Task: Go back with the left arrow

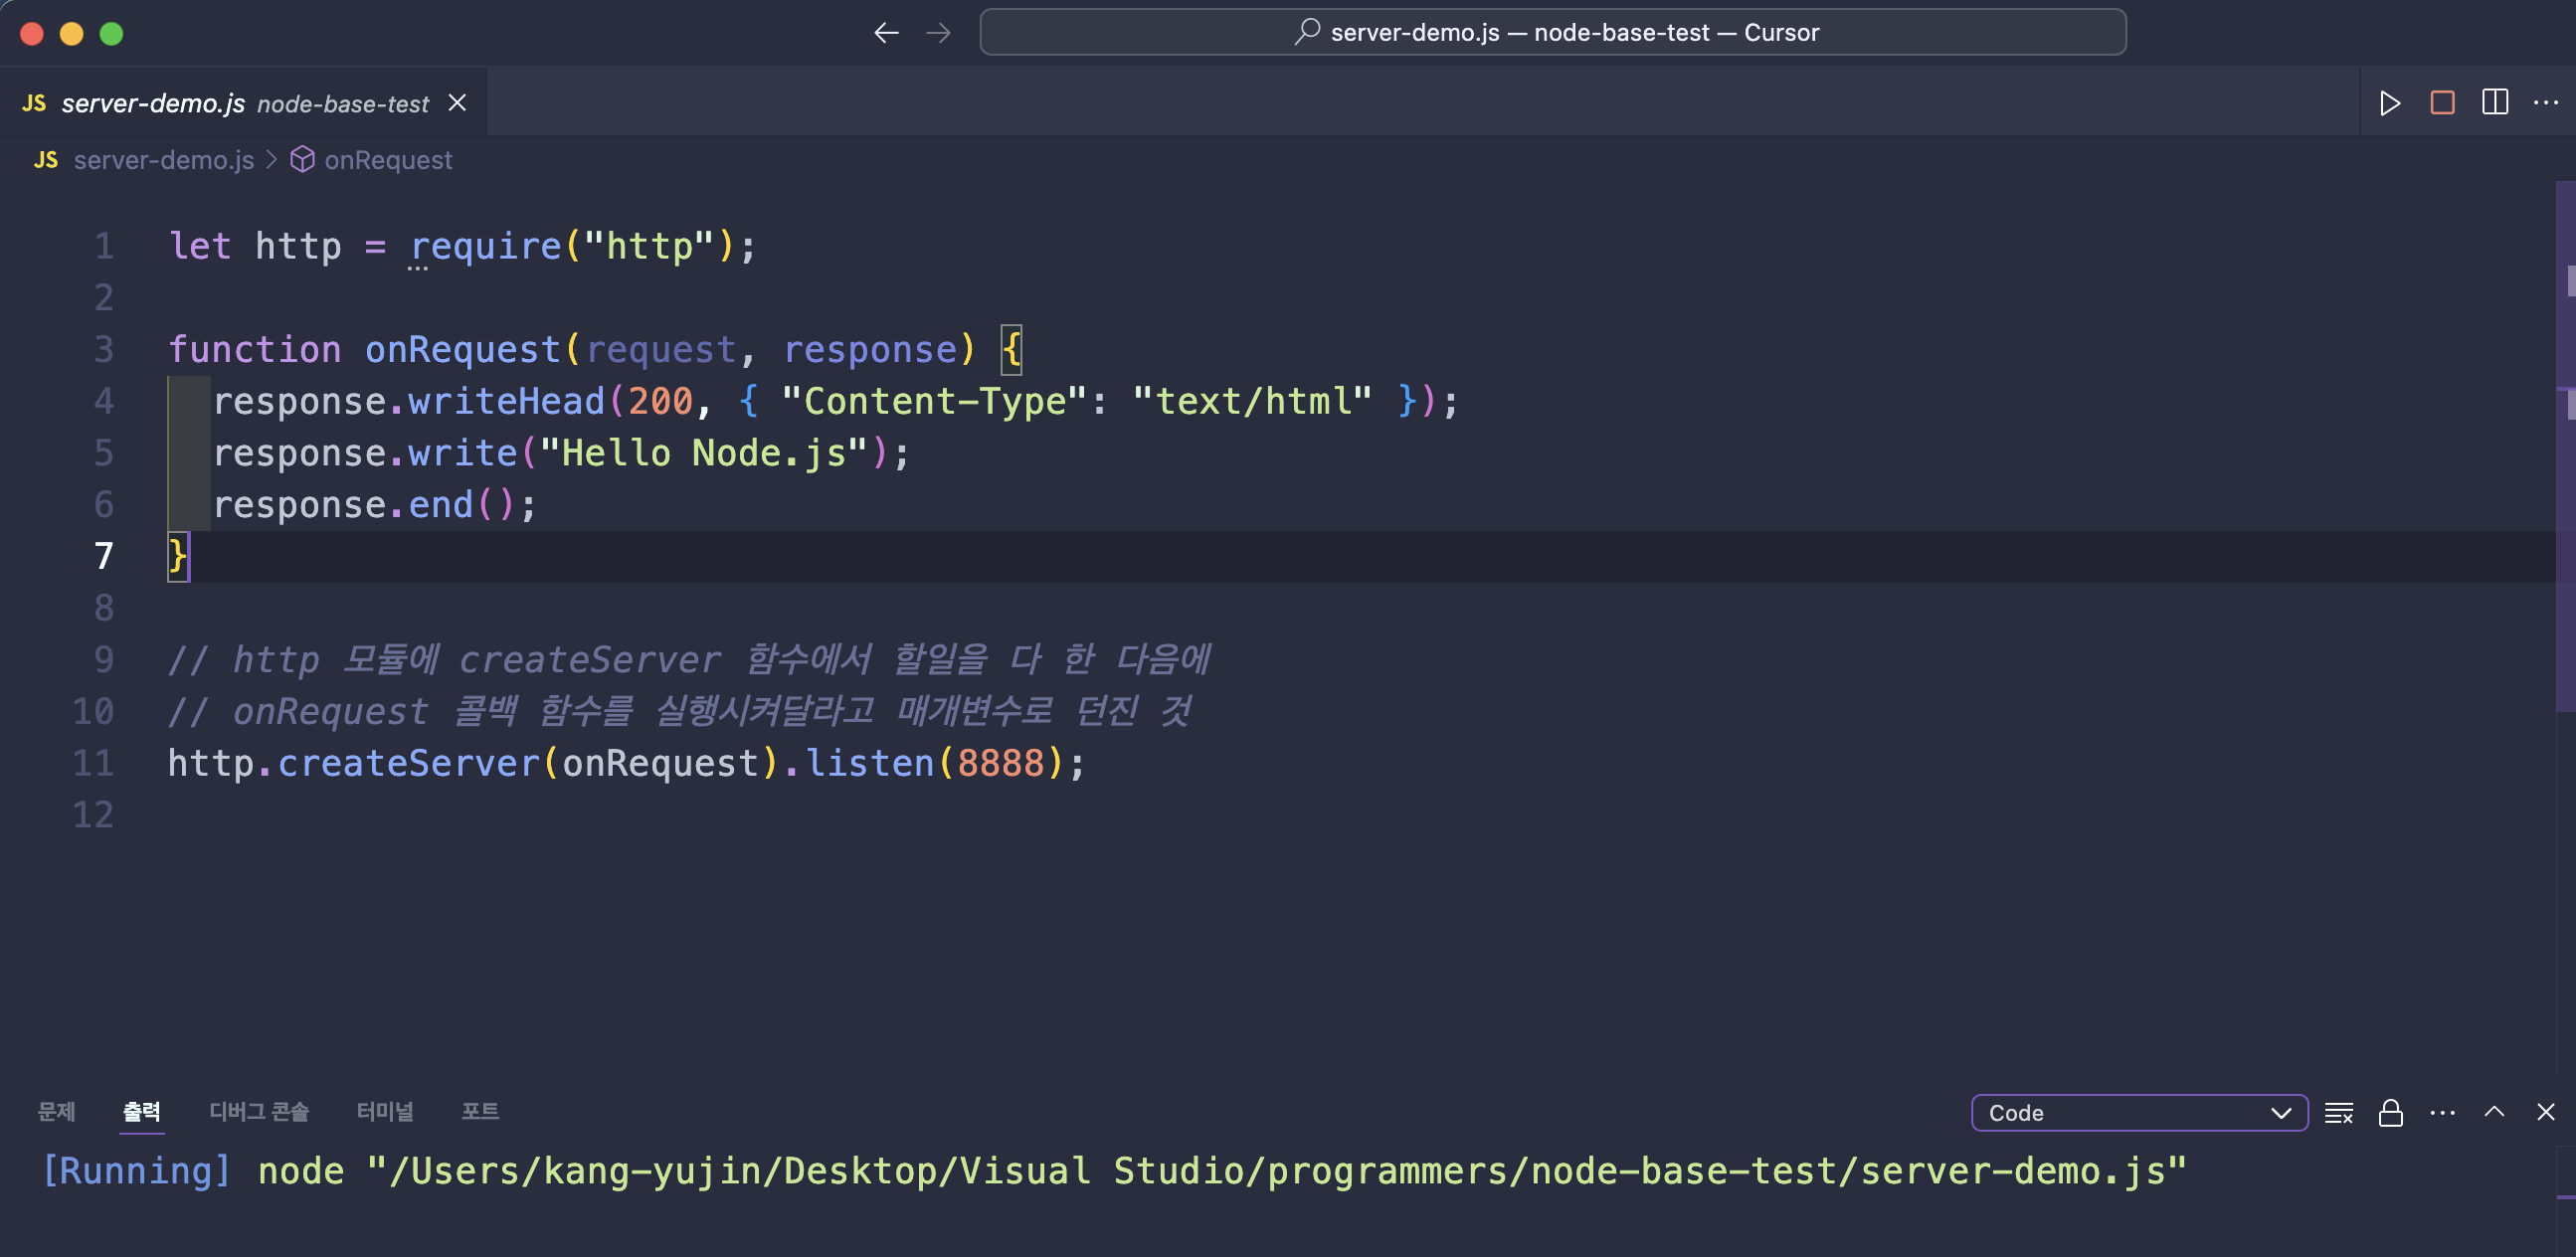Action: click(886, 33)
